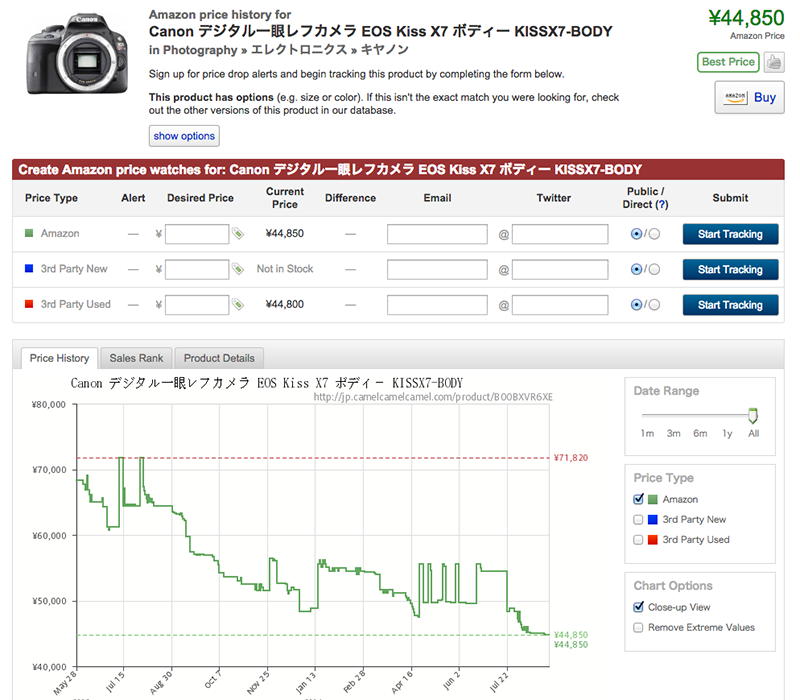
Task: Open the show options button
Action: tap(184, 136)
